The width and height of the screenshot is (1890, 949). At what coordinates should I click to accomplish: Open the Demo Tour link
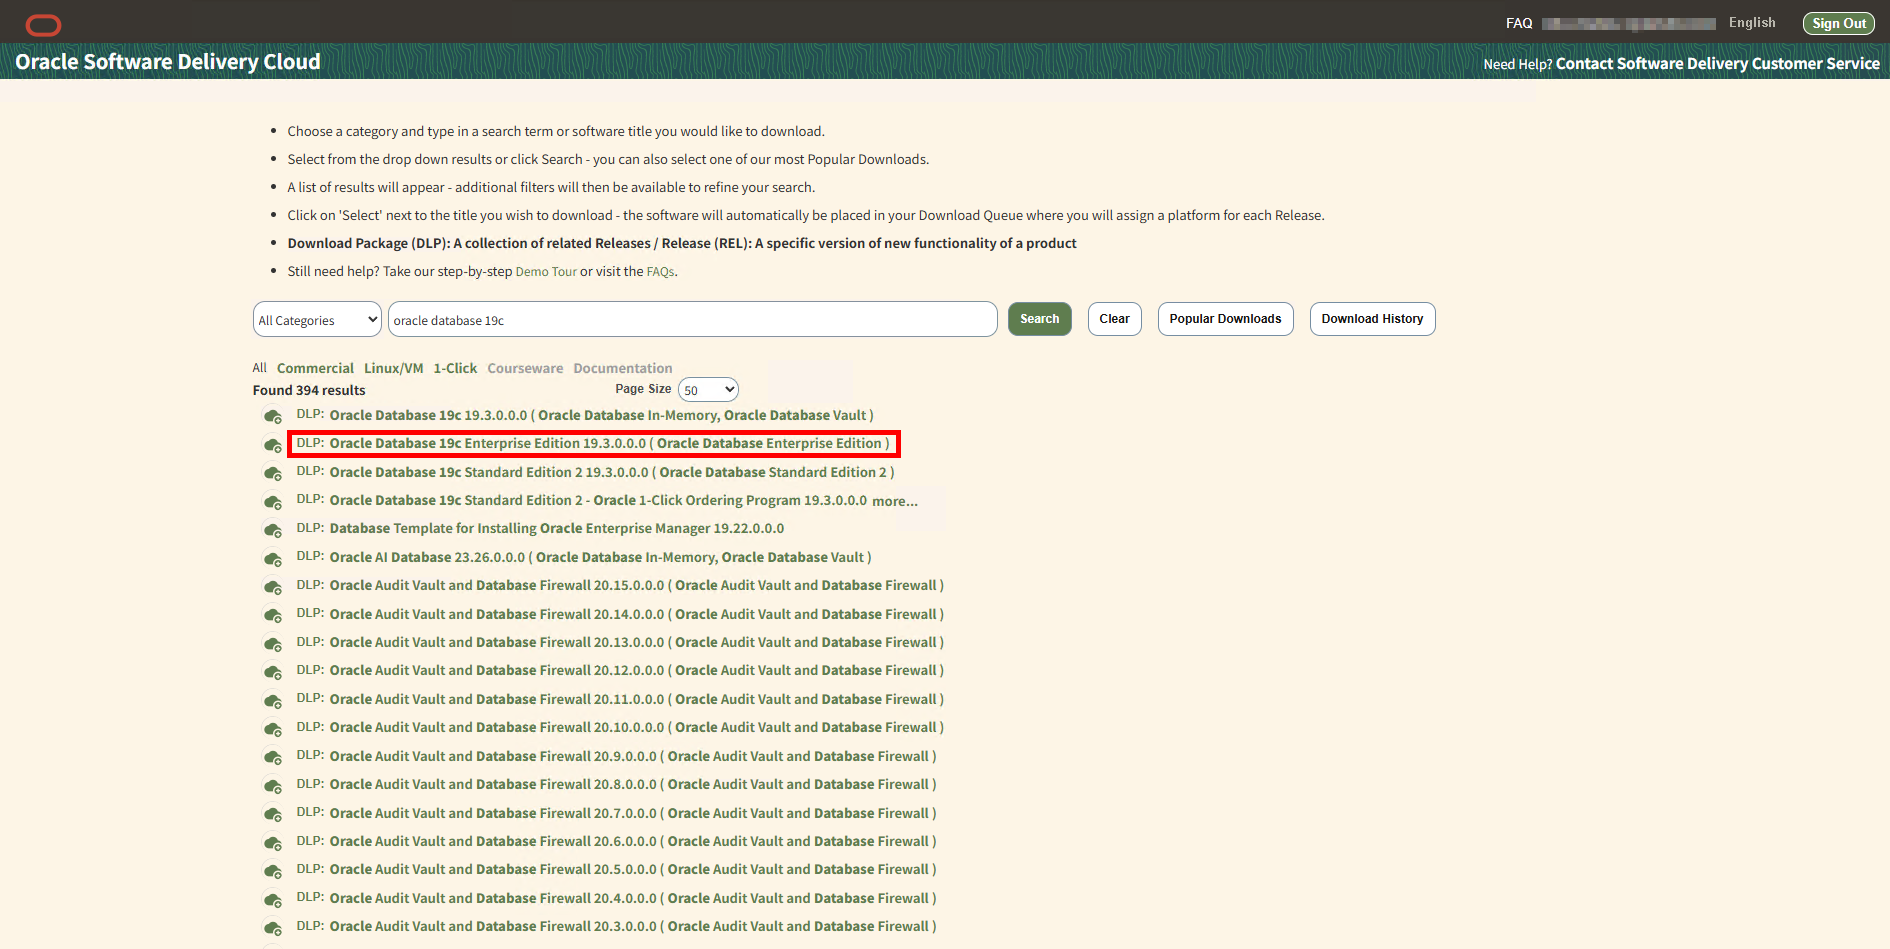pos(546,272)
